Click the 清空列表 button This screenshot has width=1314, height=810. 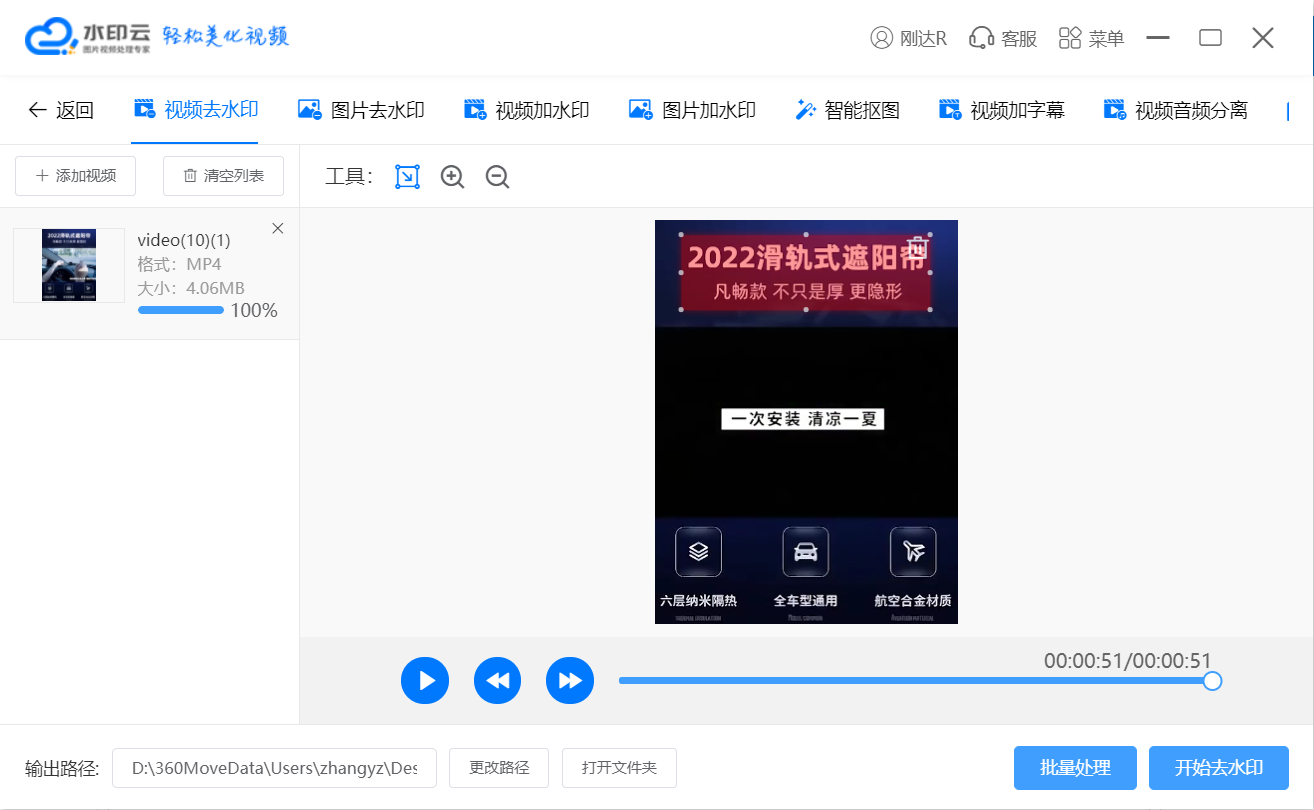(x=223, y=176)
